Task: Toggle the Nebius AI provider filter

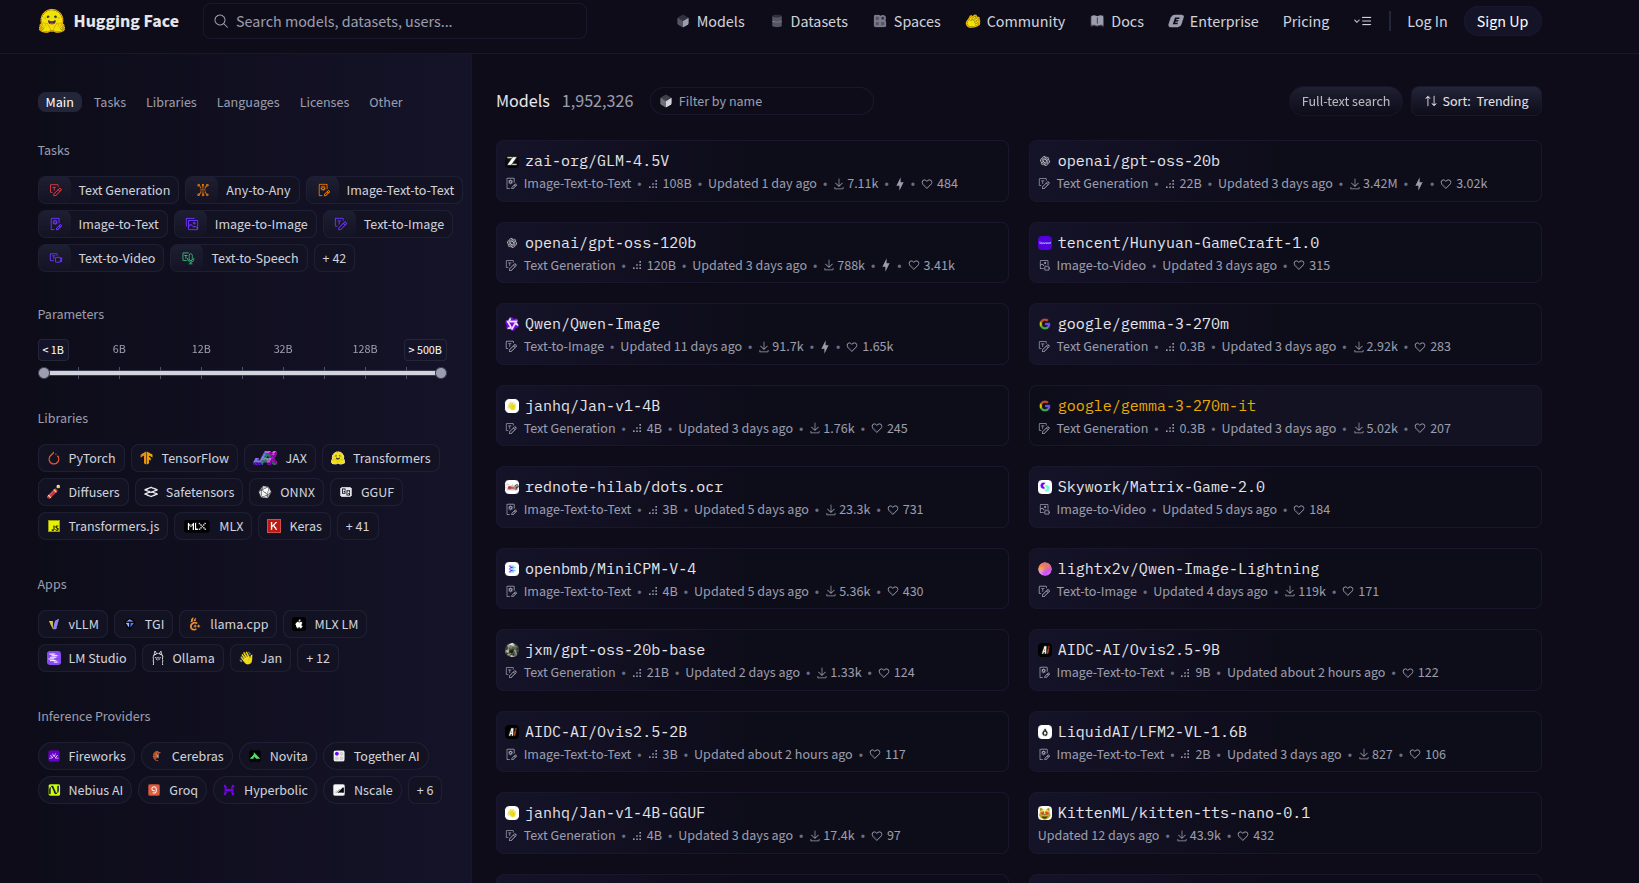Action: [x=85, y=790]
